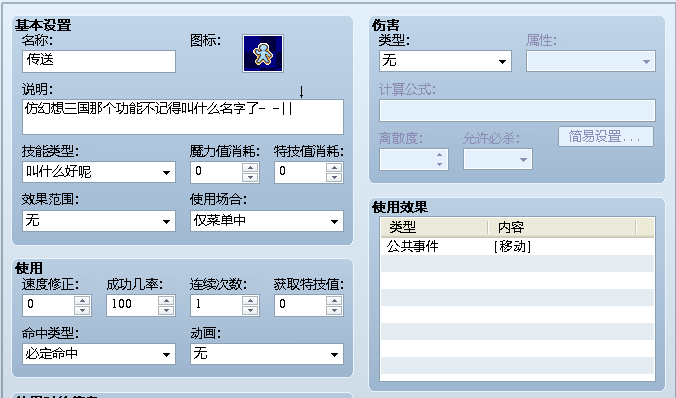Decrease 成功几率 with down arrow
The width and height of the screenshot is (676, 398).
point(166,310)
